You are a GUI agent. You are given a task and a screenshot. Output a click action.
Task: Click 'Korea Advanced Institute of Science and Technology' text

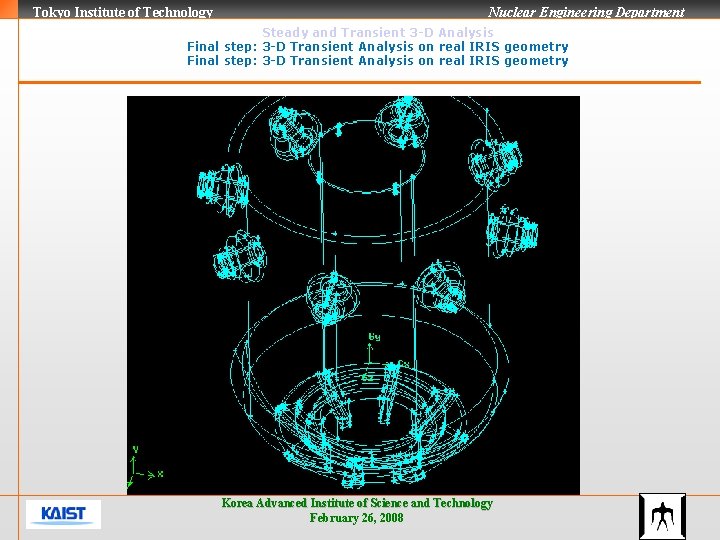357,503
